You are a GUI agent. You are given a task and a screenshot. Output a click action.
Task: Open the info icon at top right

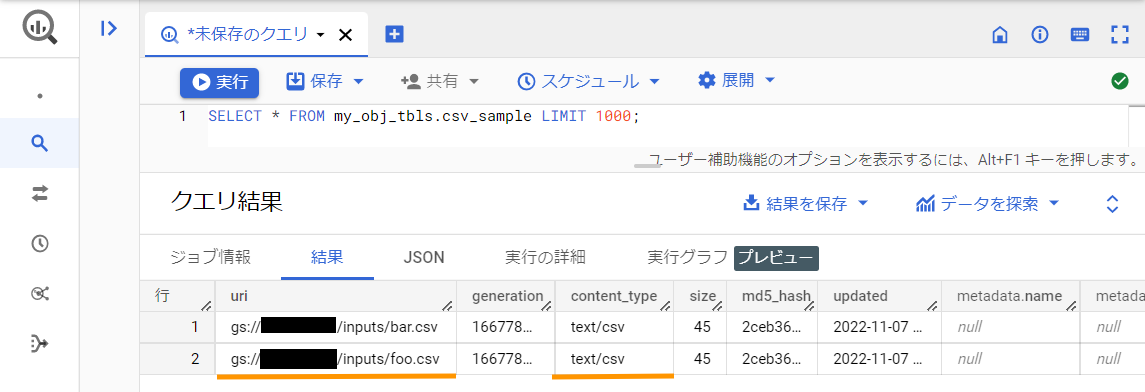(x=1040, y=34)
